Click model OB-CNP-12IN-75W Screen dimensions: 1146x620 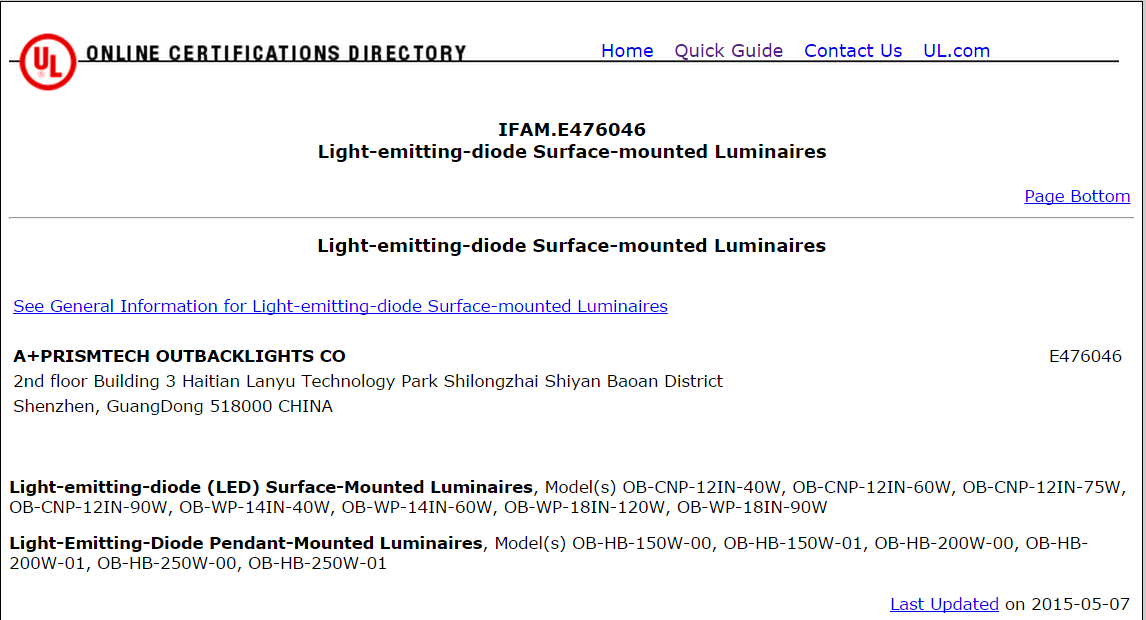(1041, 487)
